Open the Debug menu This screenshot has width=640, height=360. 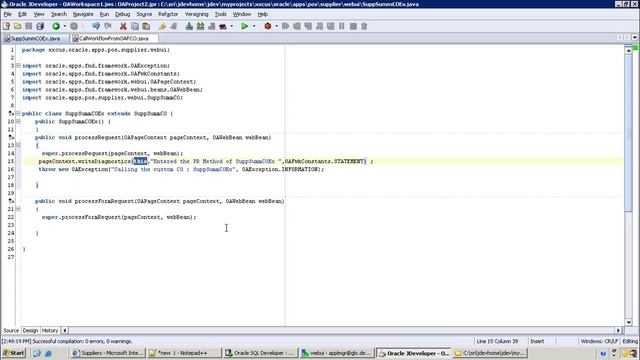pyautogui.click(x=122, y=14)
